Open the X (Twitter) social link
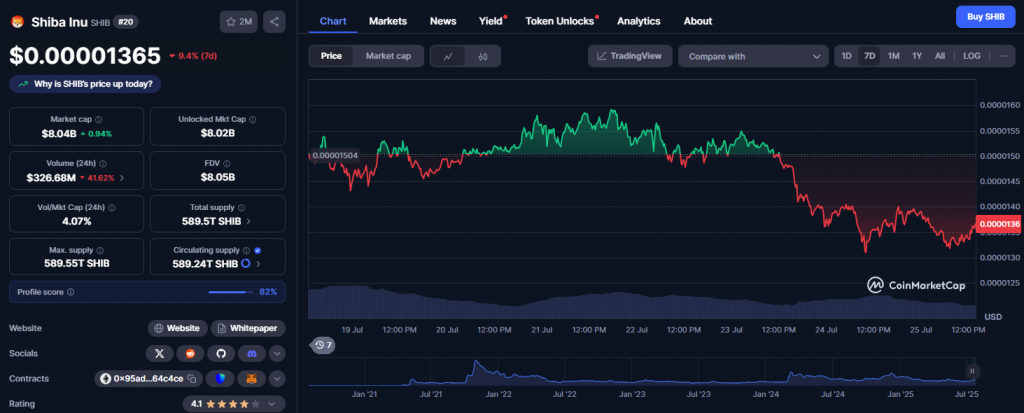This screenshot has width=1024, height=413. (159, 354)
